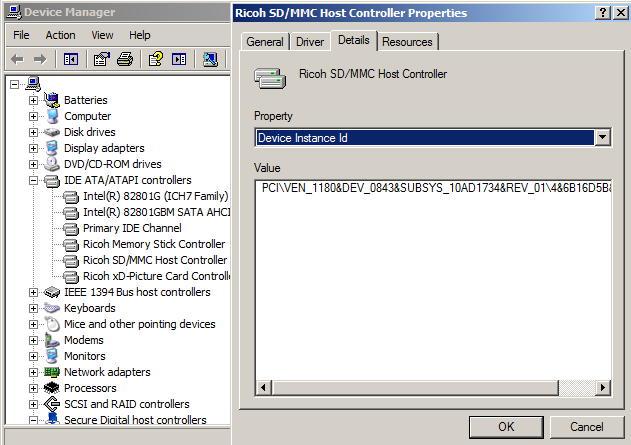Select Secure Digital host controllers

[x=135, y=420]
